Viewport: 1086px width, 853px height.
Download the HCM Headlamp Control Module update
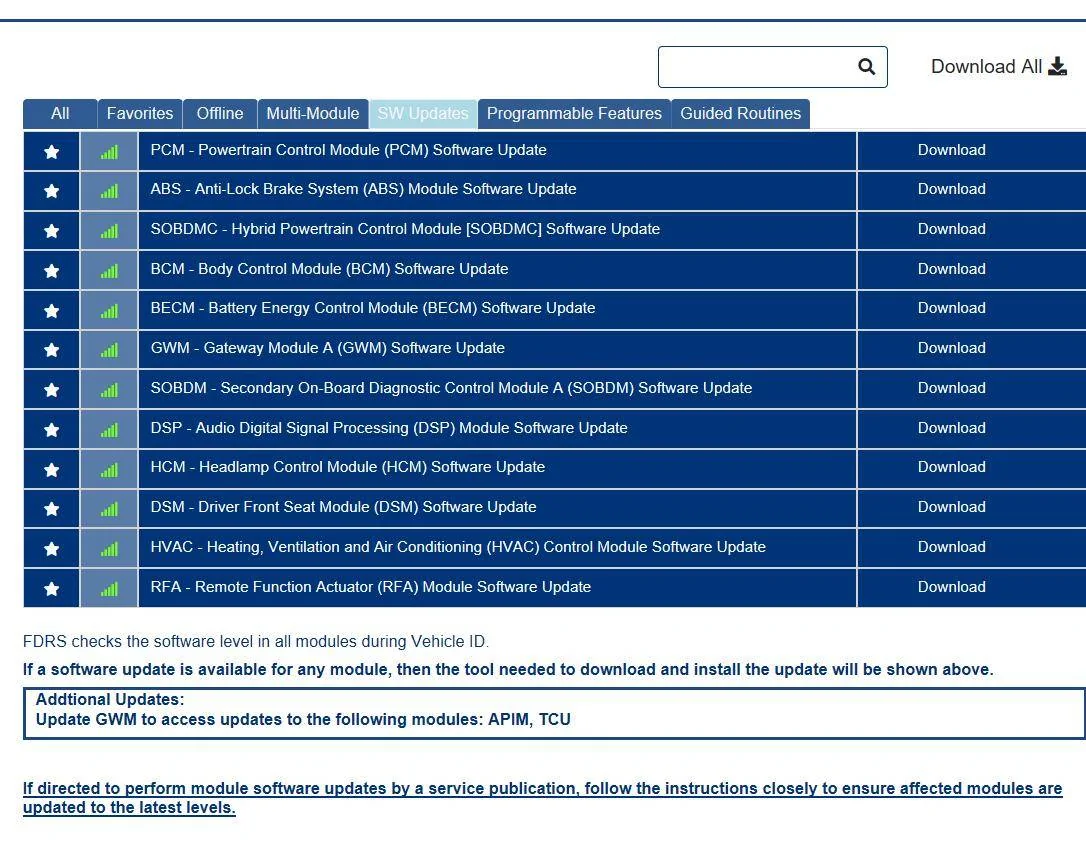[x=951, y=467]
